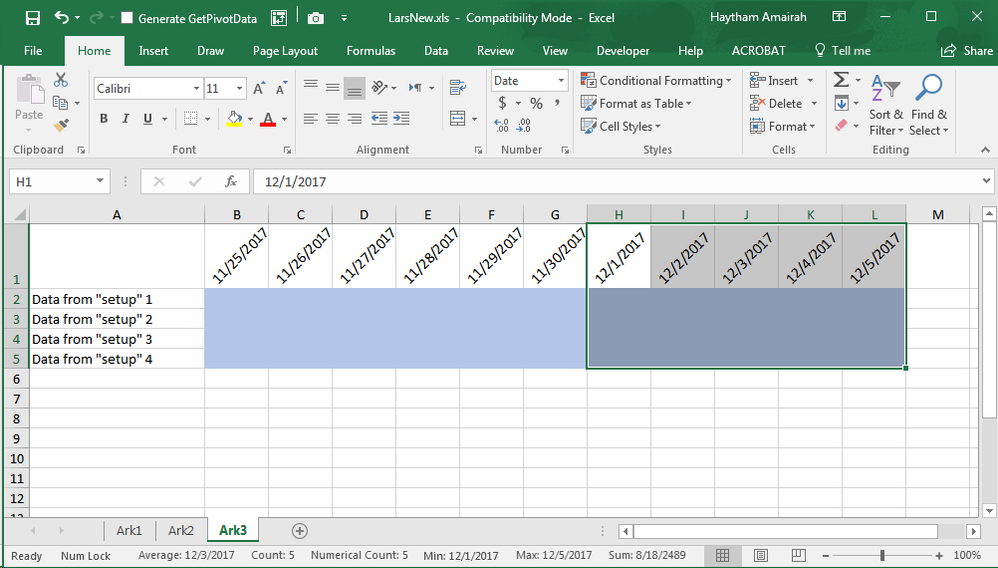Click the Merge & Center icon
Screen dimensions: 998x568
click(x=457, y=118)
